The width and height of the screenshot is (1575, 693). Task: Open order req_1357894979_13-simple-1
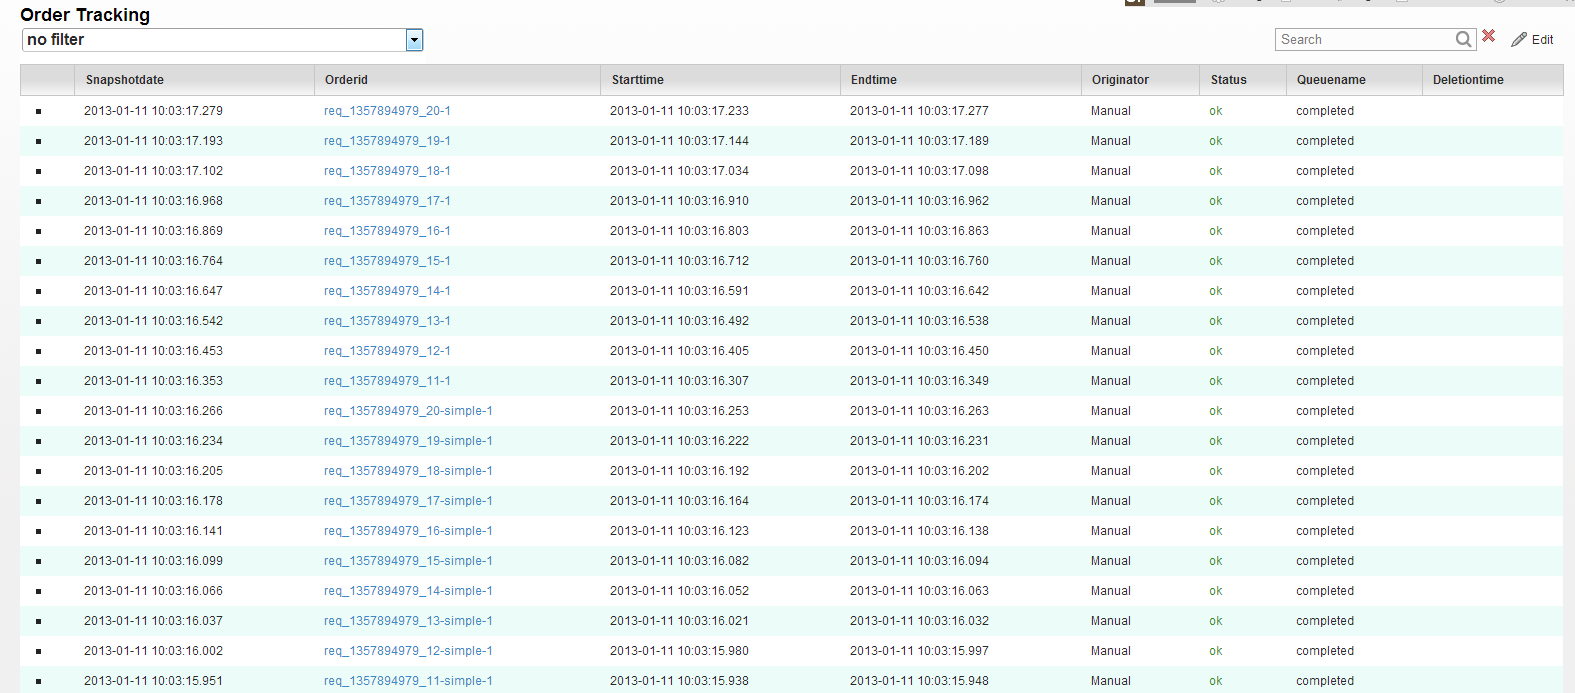(x=408, y=621)
